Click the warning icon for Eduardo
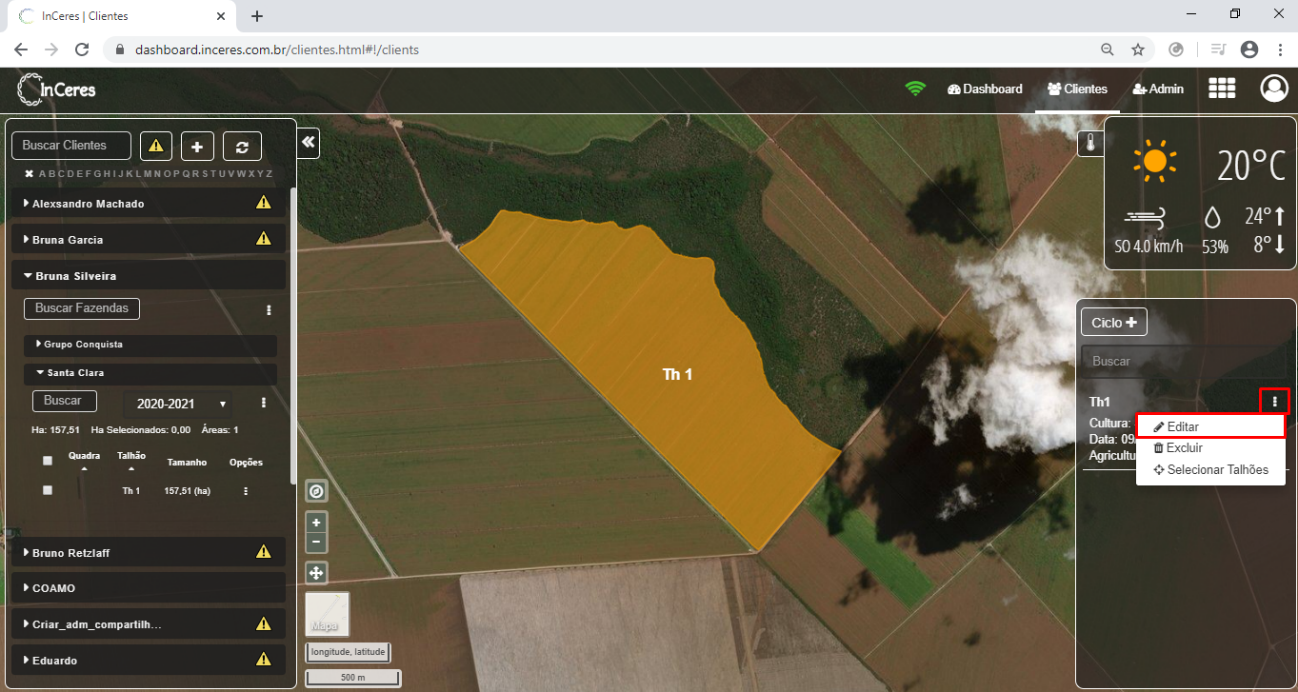Image resolution: width=1298 pixels, height=692 pixels. coord(263,659)
